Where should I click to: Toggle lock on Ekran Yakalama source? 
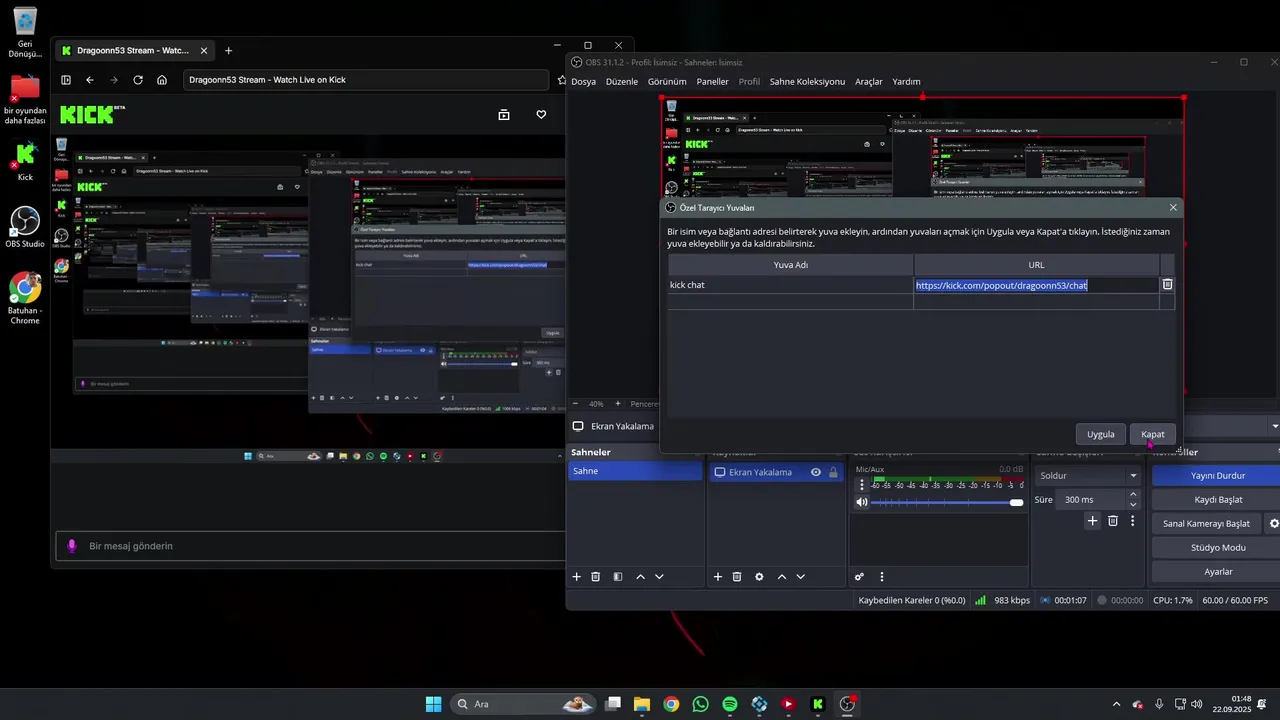tap(833, 472)
